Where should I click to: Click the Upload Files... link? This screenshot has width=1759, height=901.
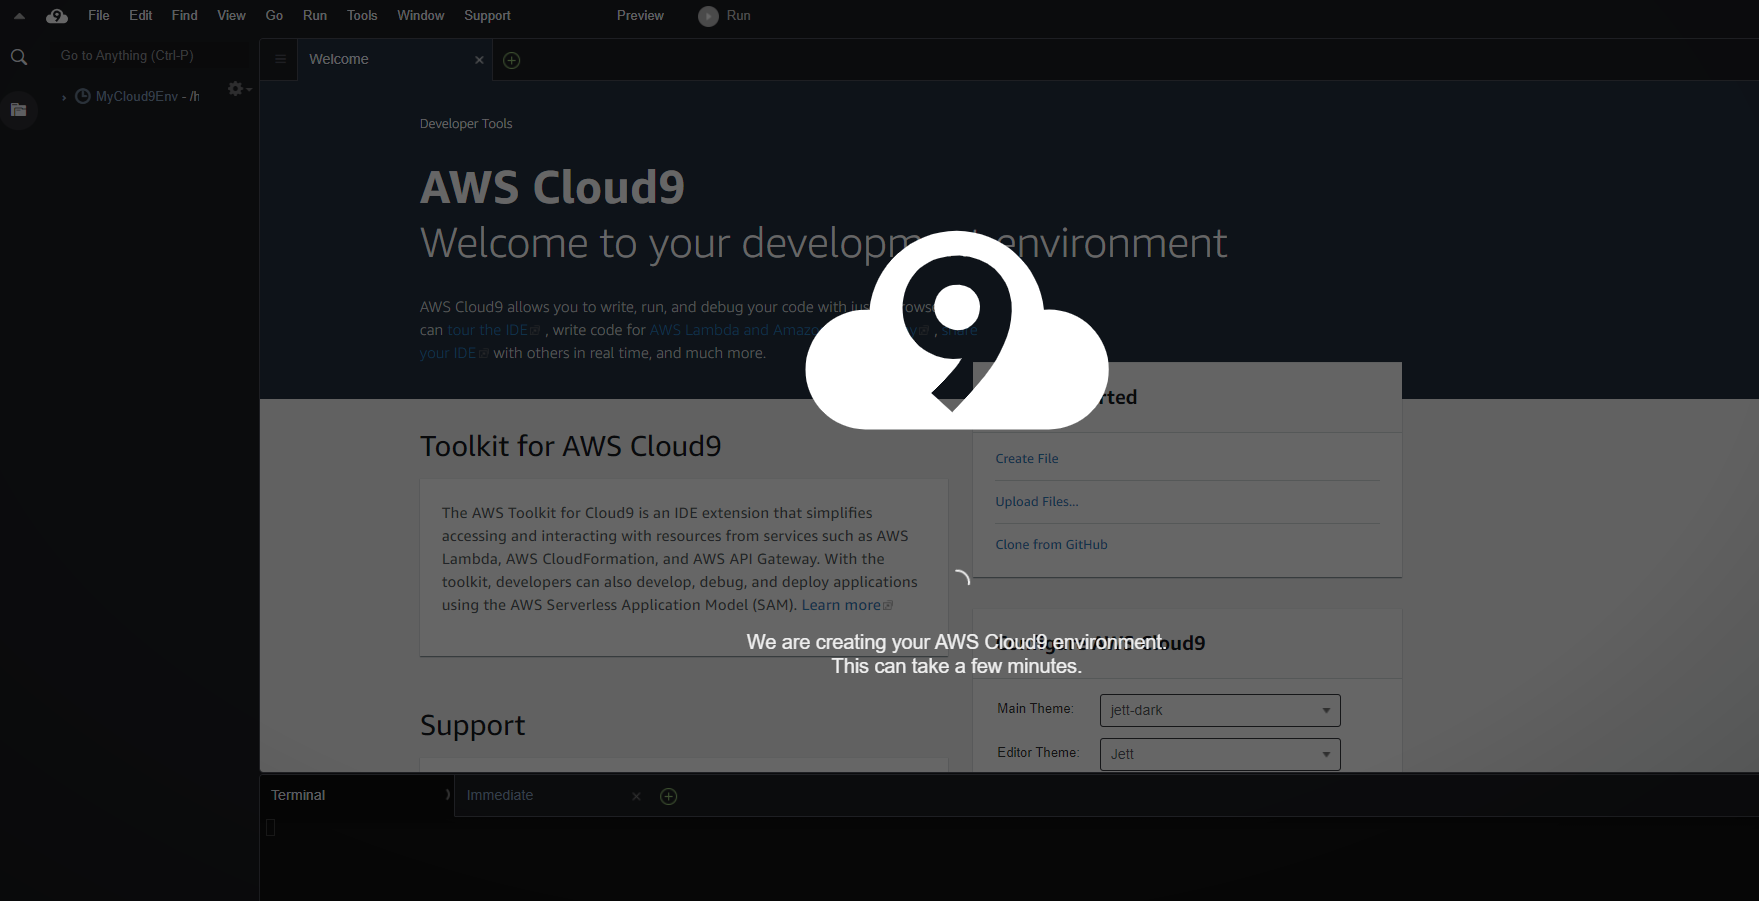1037,502
